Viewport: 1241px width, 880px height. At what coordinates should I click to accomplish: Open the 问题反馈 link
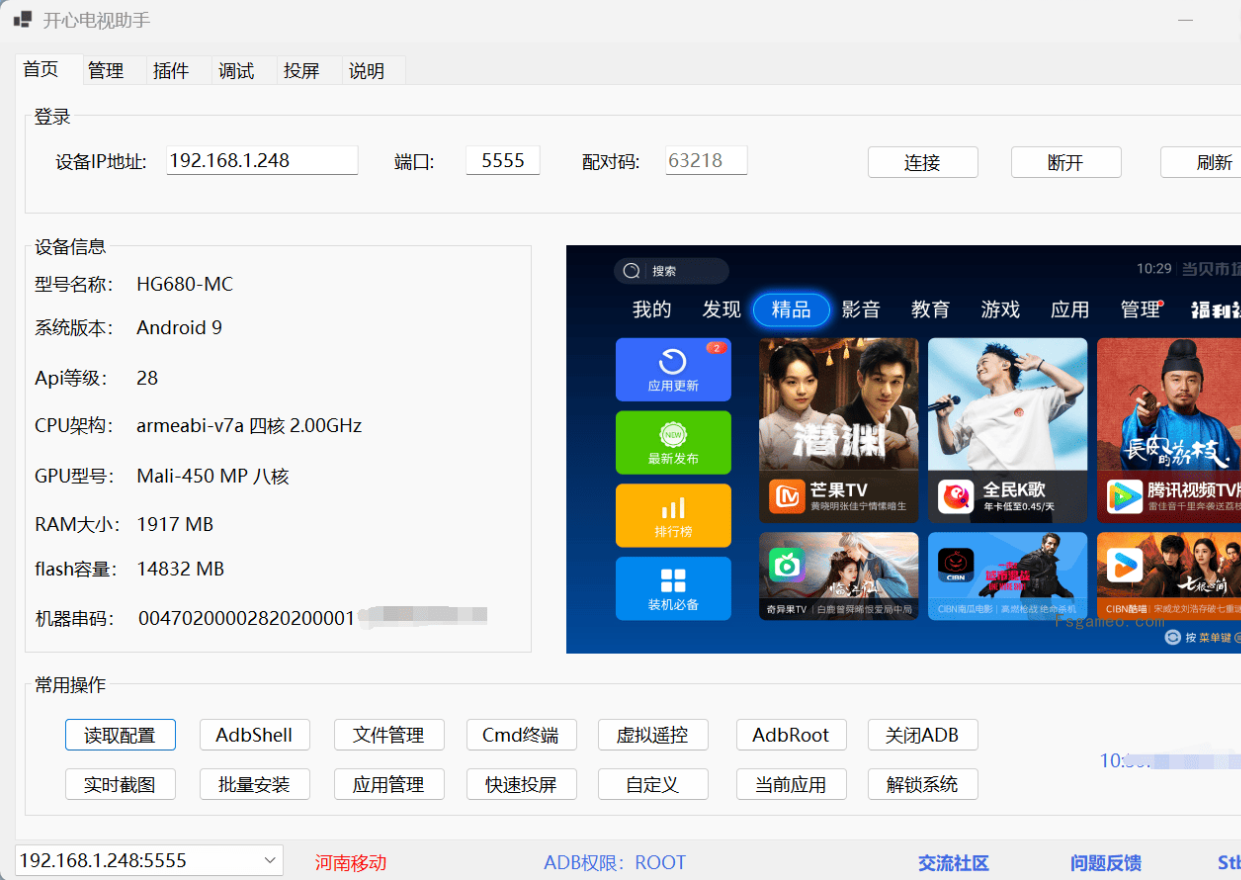pyautogui.click(x=1105, y=863)
